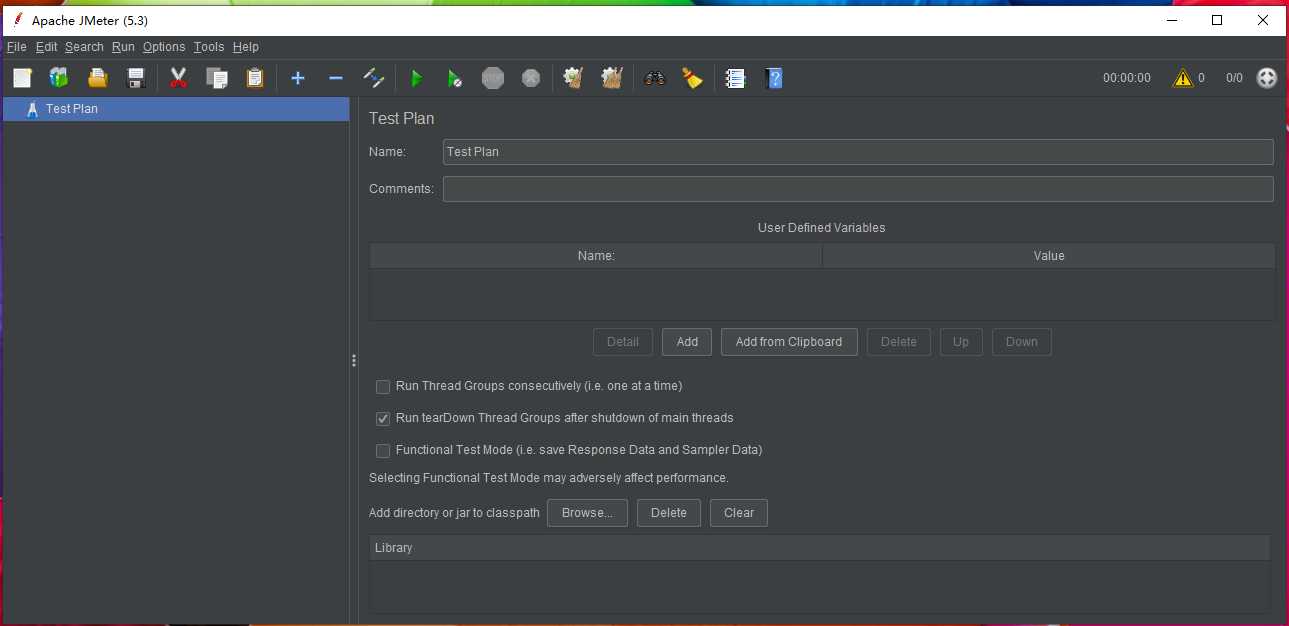
Task: Open the Function Helper list icon
Action: 735,78
